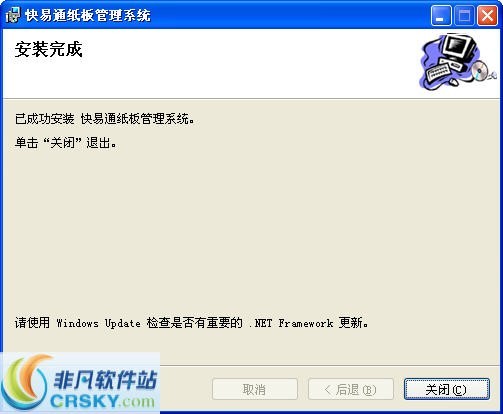
Task: Click the 非凡软件站 watermark text
Action: click(105, 380)
